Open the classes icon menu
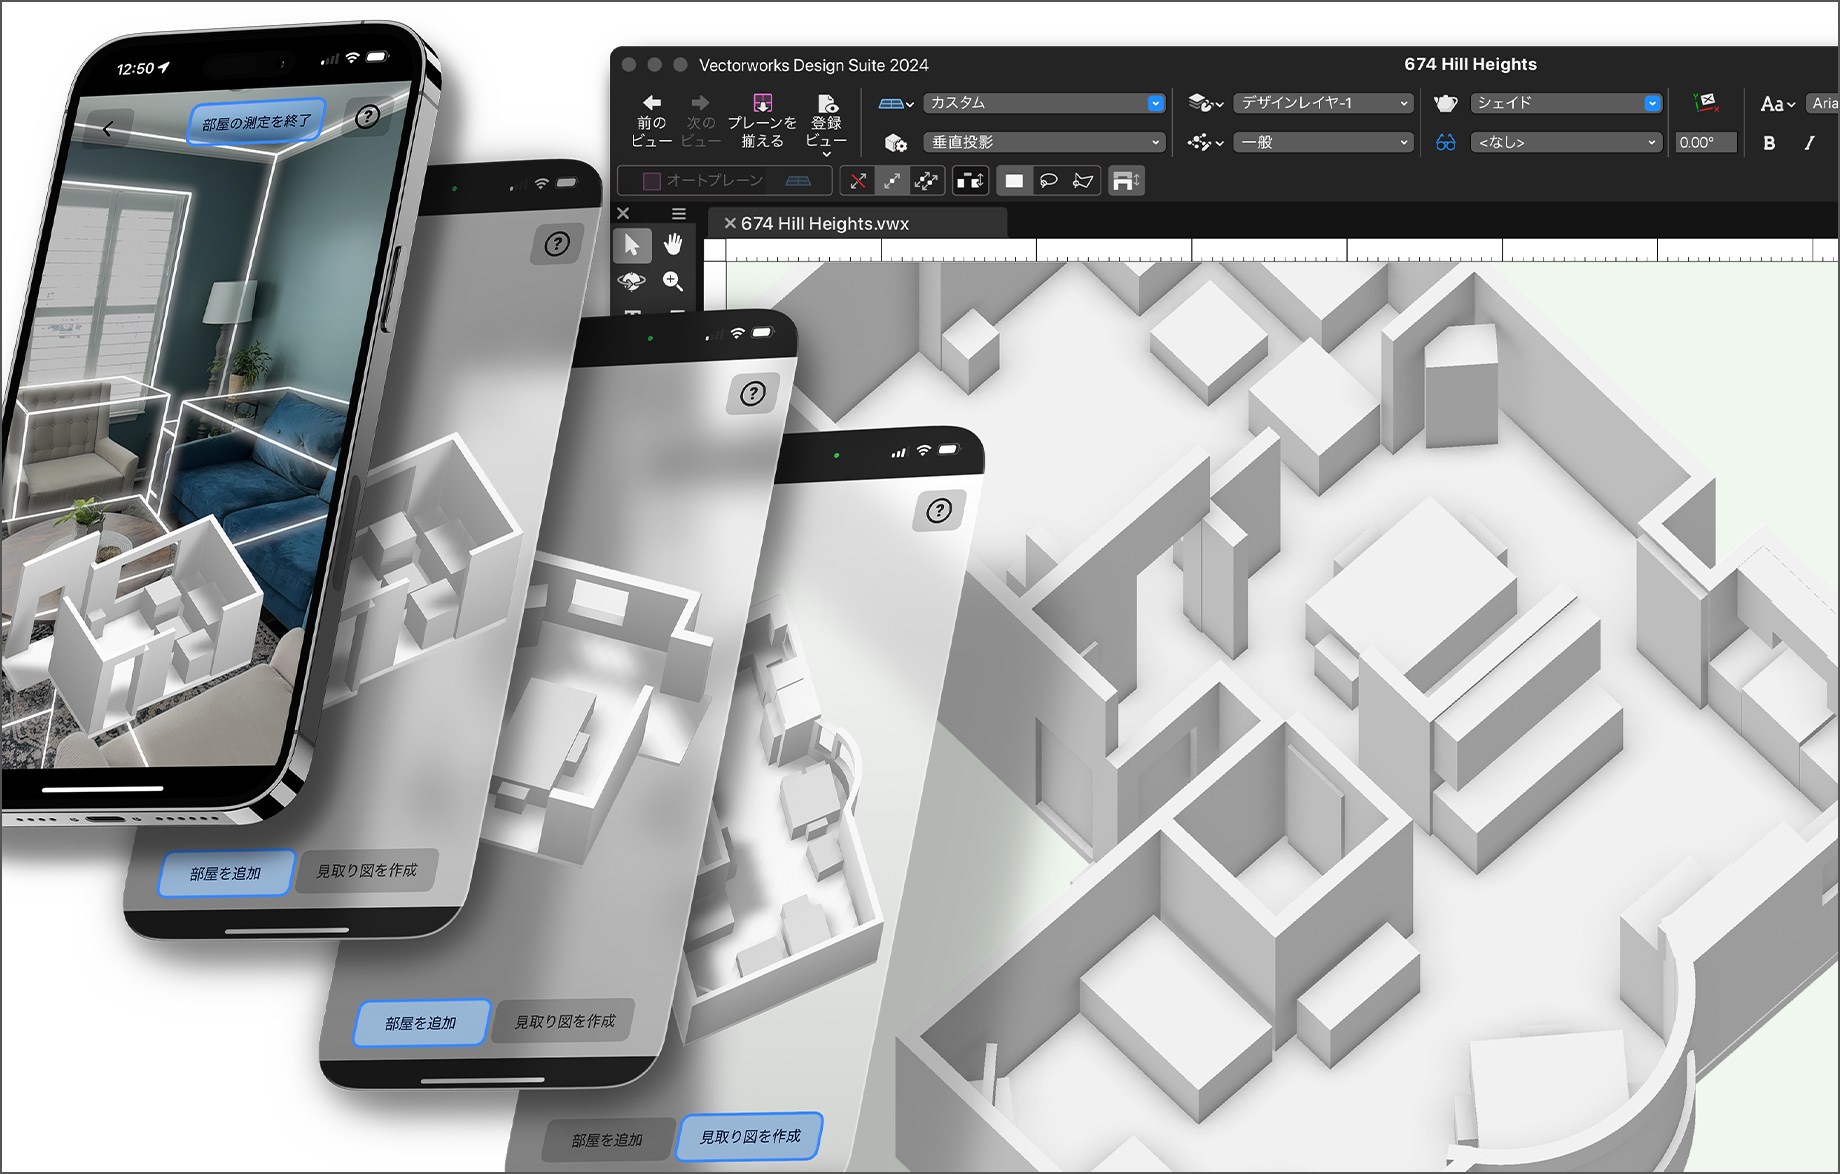Viewport: 1840px width, 1174px height. [x=1205, y=142]
